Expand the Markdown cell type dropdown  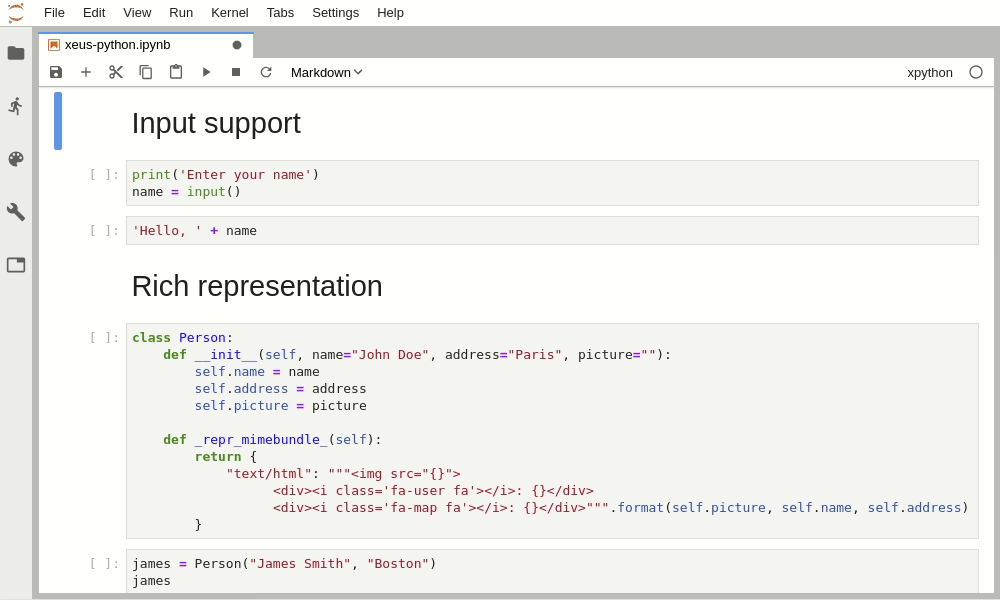pos(326,72)
